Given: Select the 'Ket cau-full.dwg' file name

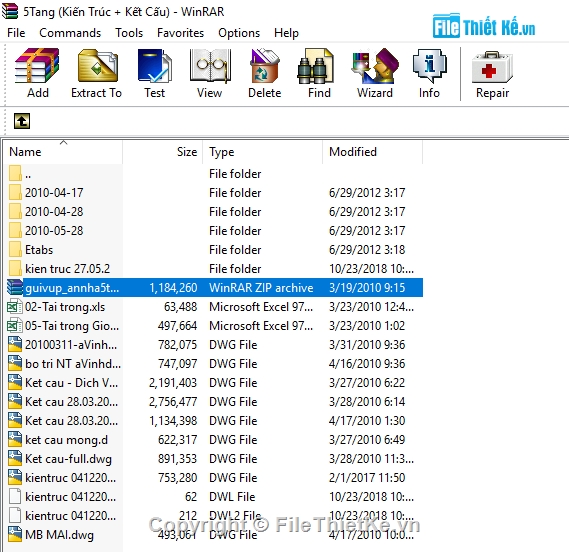Looking at the screenshot, I should click(x=68, y=459).
